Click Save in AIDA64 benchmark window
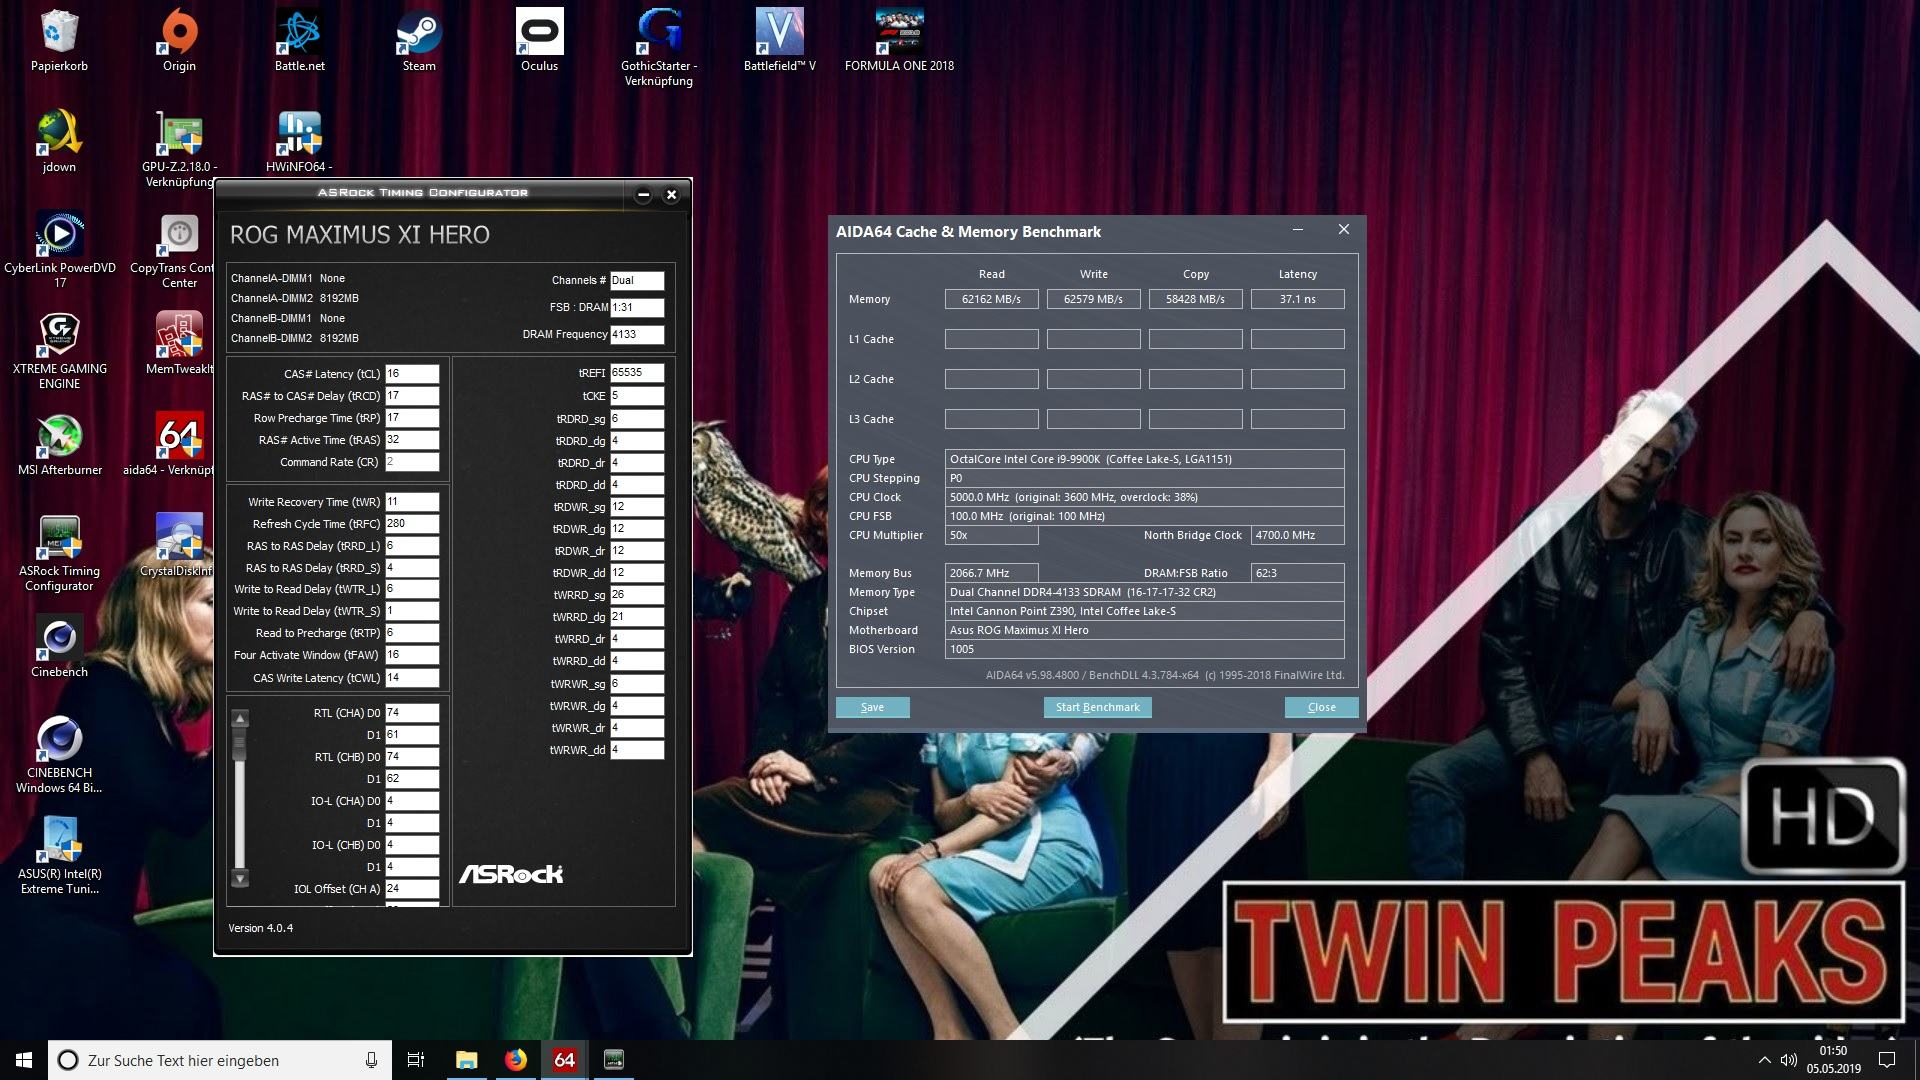The image size is (1920, 1080). coord(872,707)
